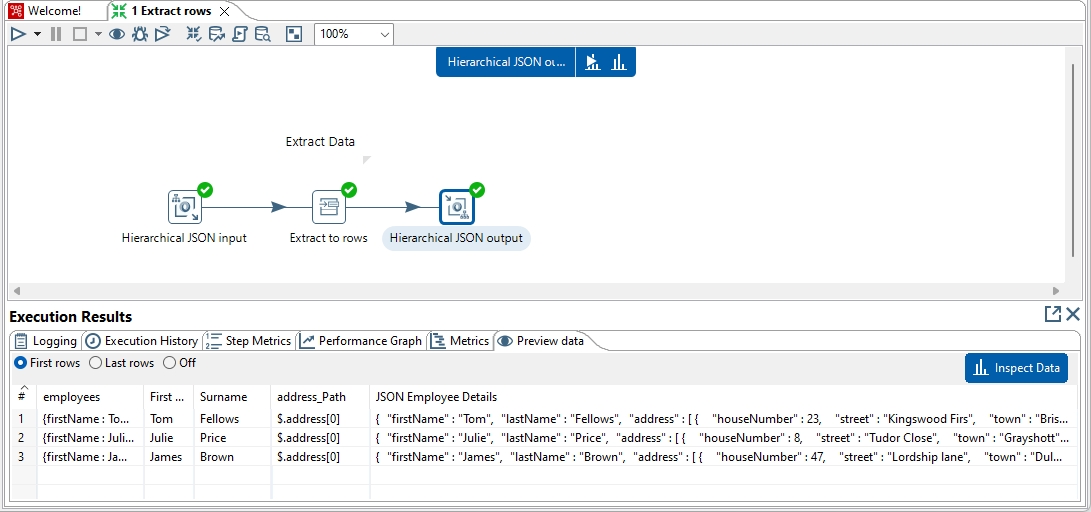Viewport: 1091px width, 512px height.
Task: Expand the Run options dropdown arrow
Action: (x=37, y=34)
